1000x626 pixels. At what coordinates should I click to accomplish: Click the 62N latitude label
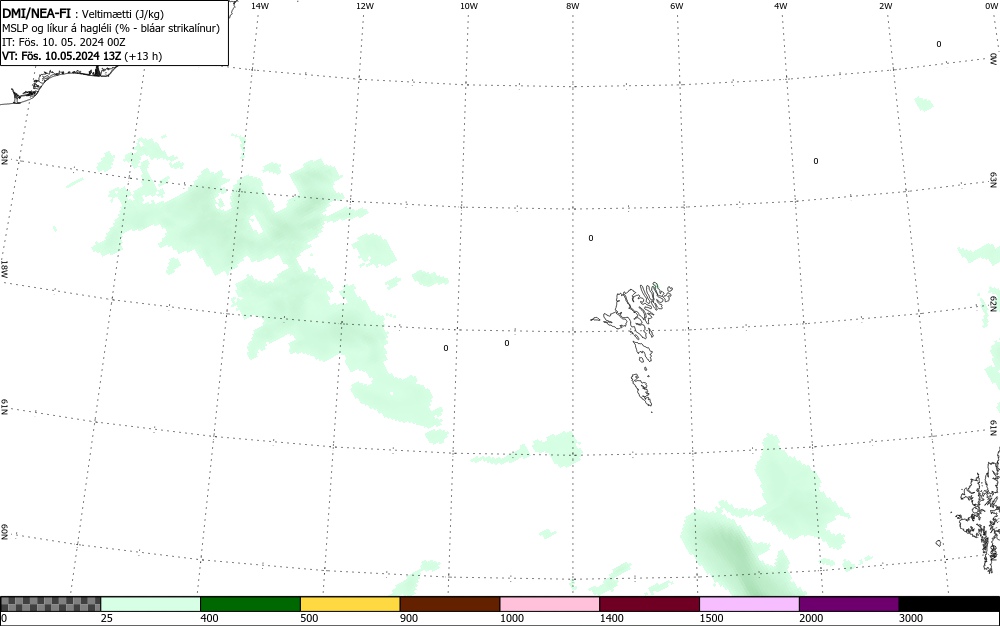tap(994, 303)
